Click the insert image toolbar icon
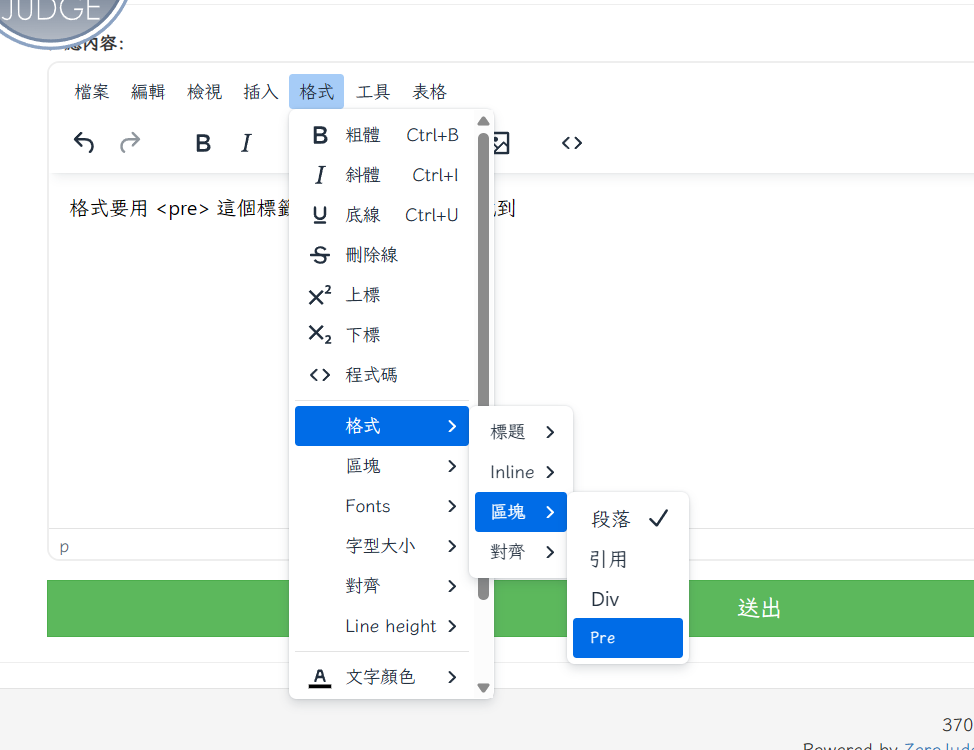The image size is (974, 750). coord(500,143)
